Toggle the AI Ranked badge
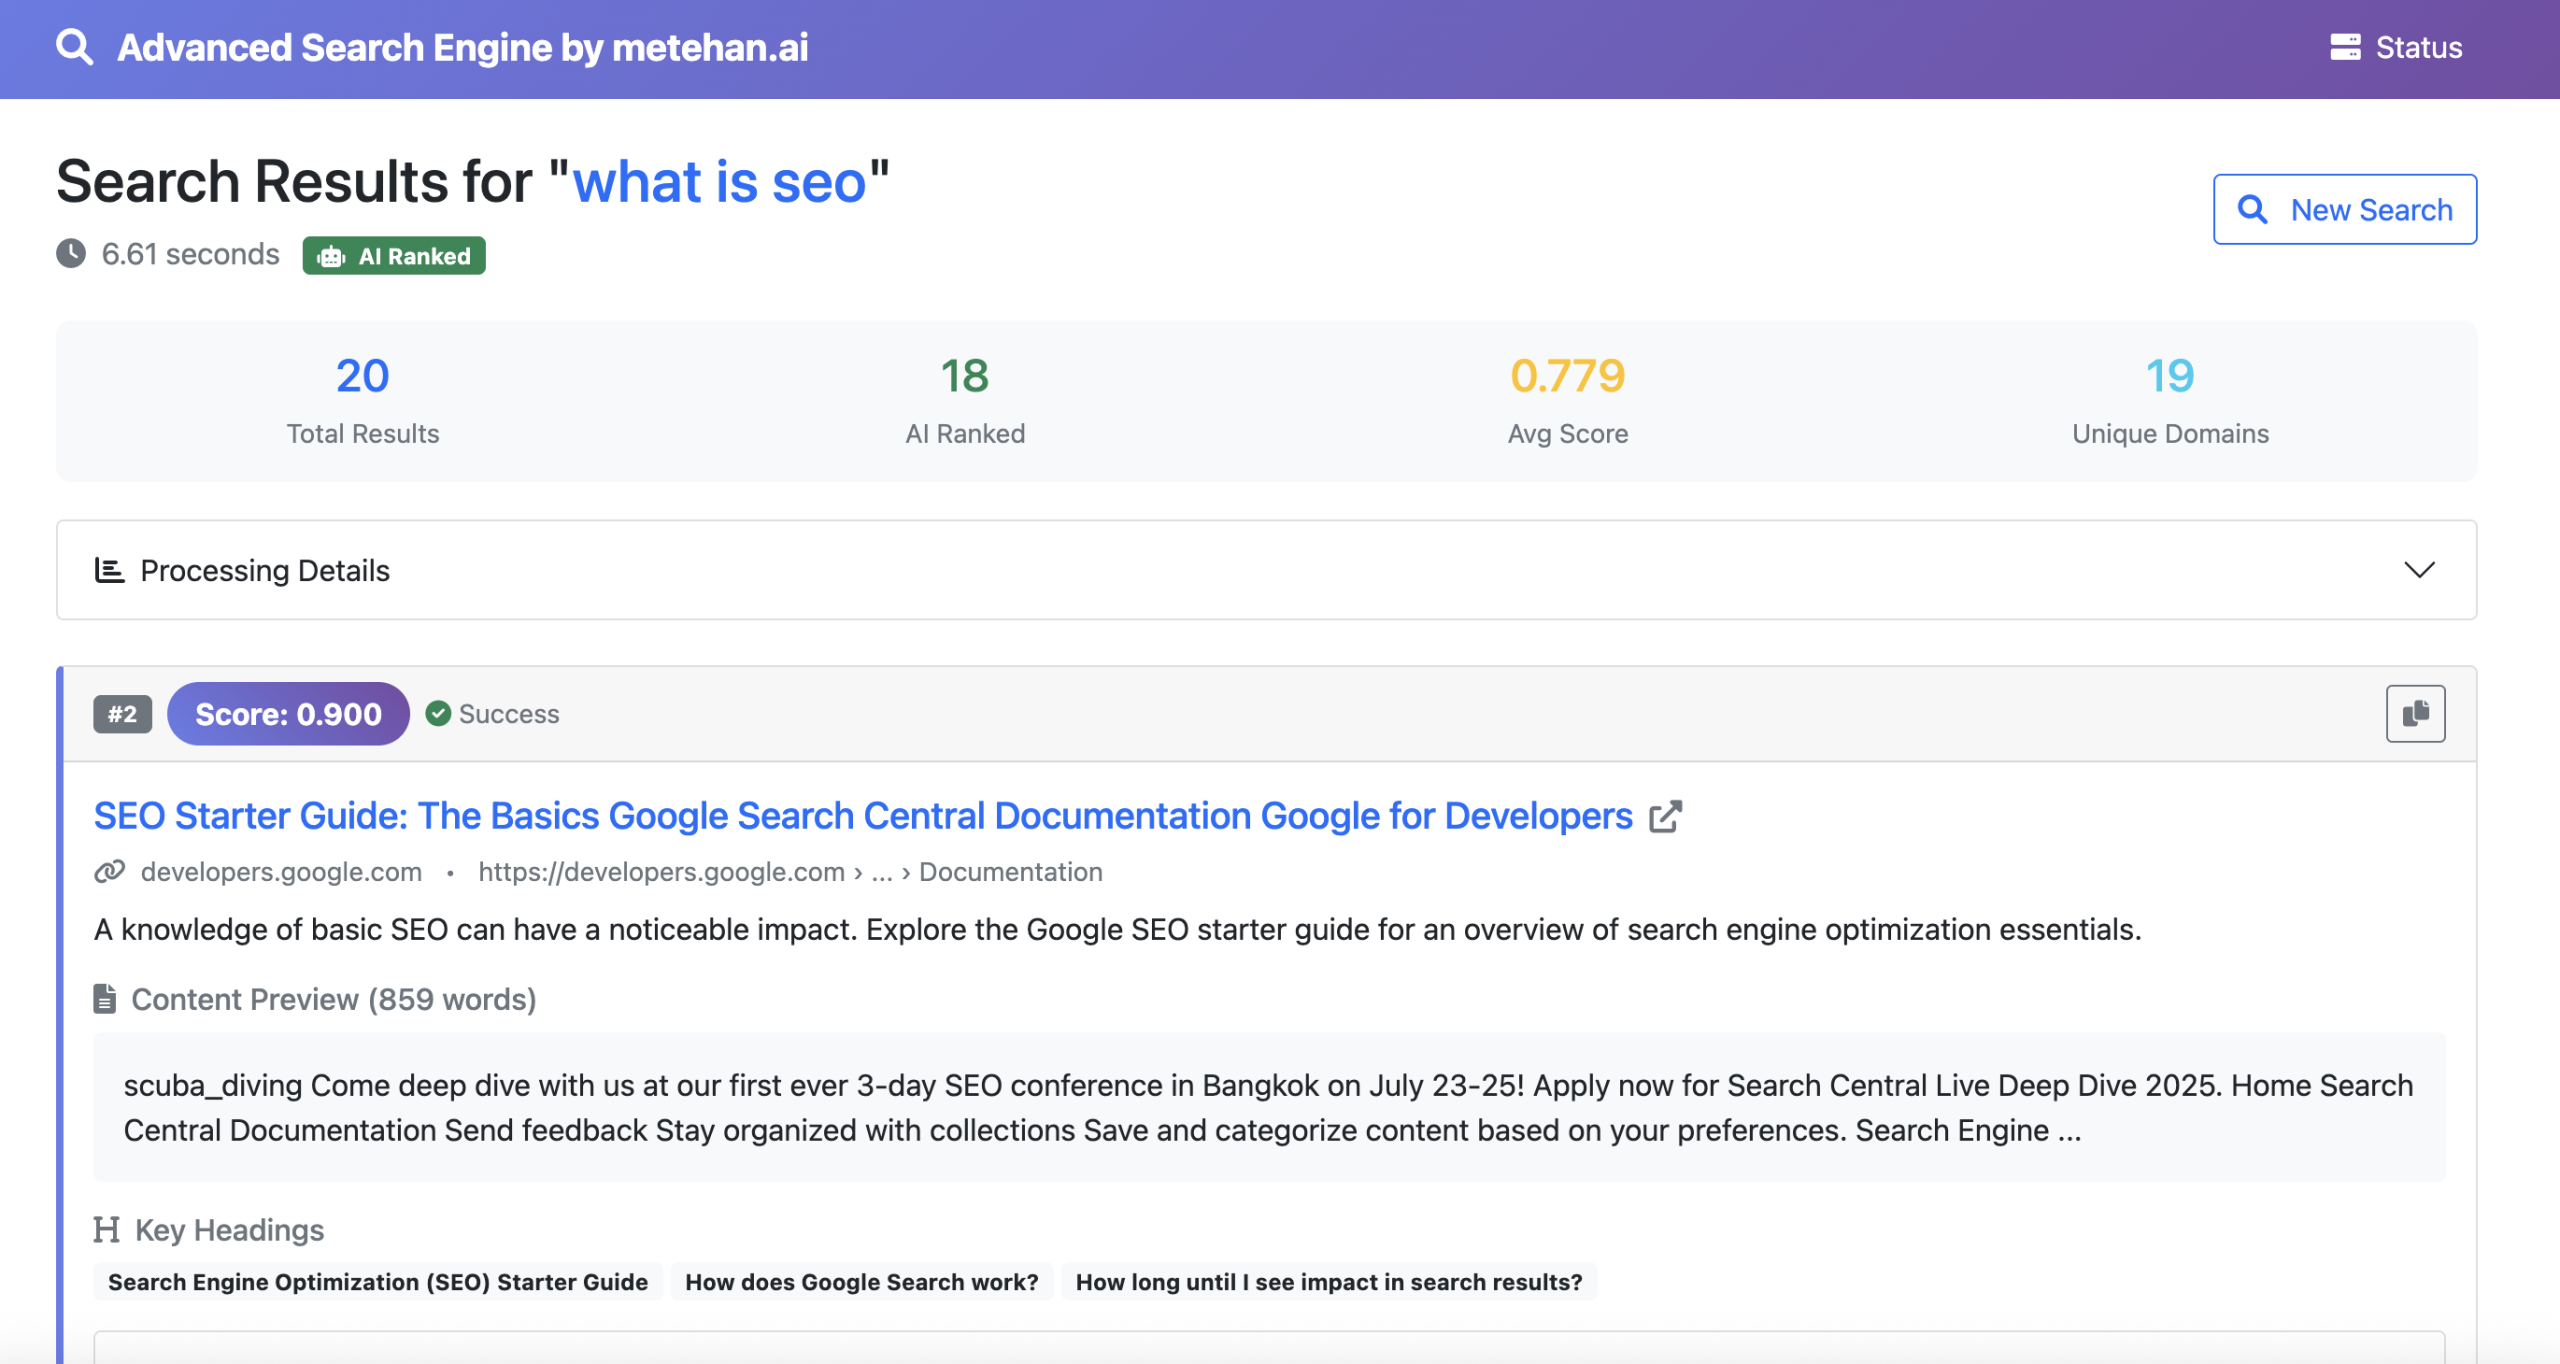Image resolution: width=2560 pixels, height=1364 pixels. (x=393, y=256)
